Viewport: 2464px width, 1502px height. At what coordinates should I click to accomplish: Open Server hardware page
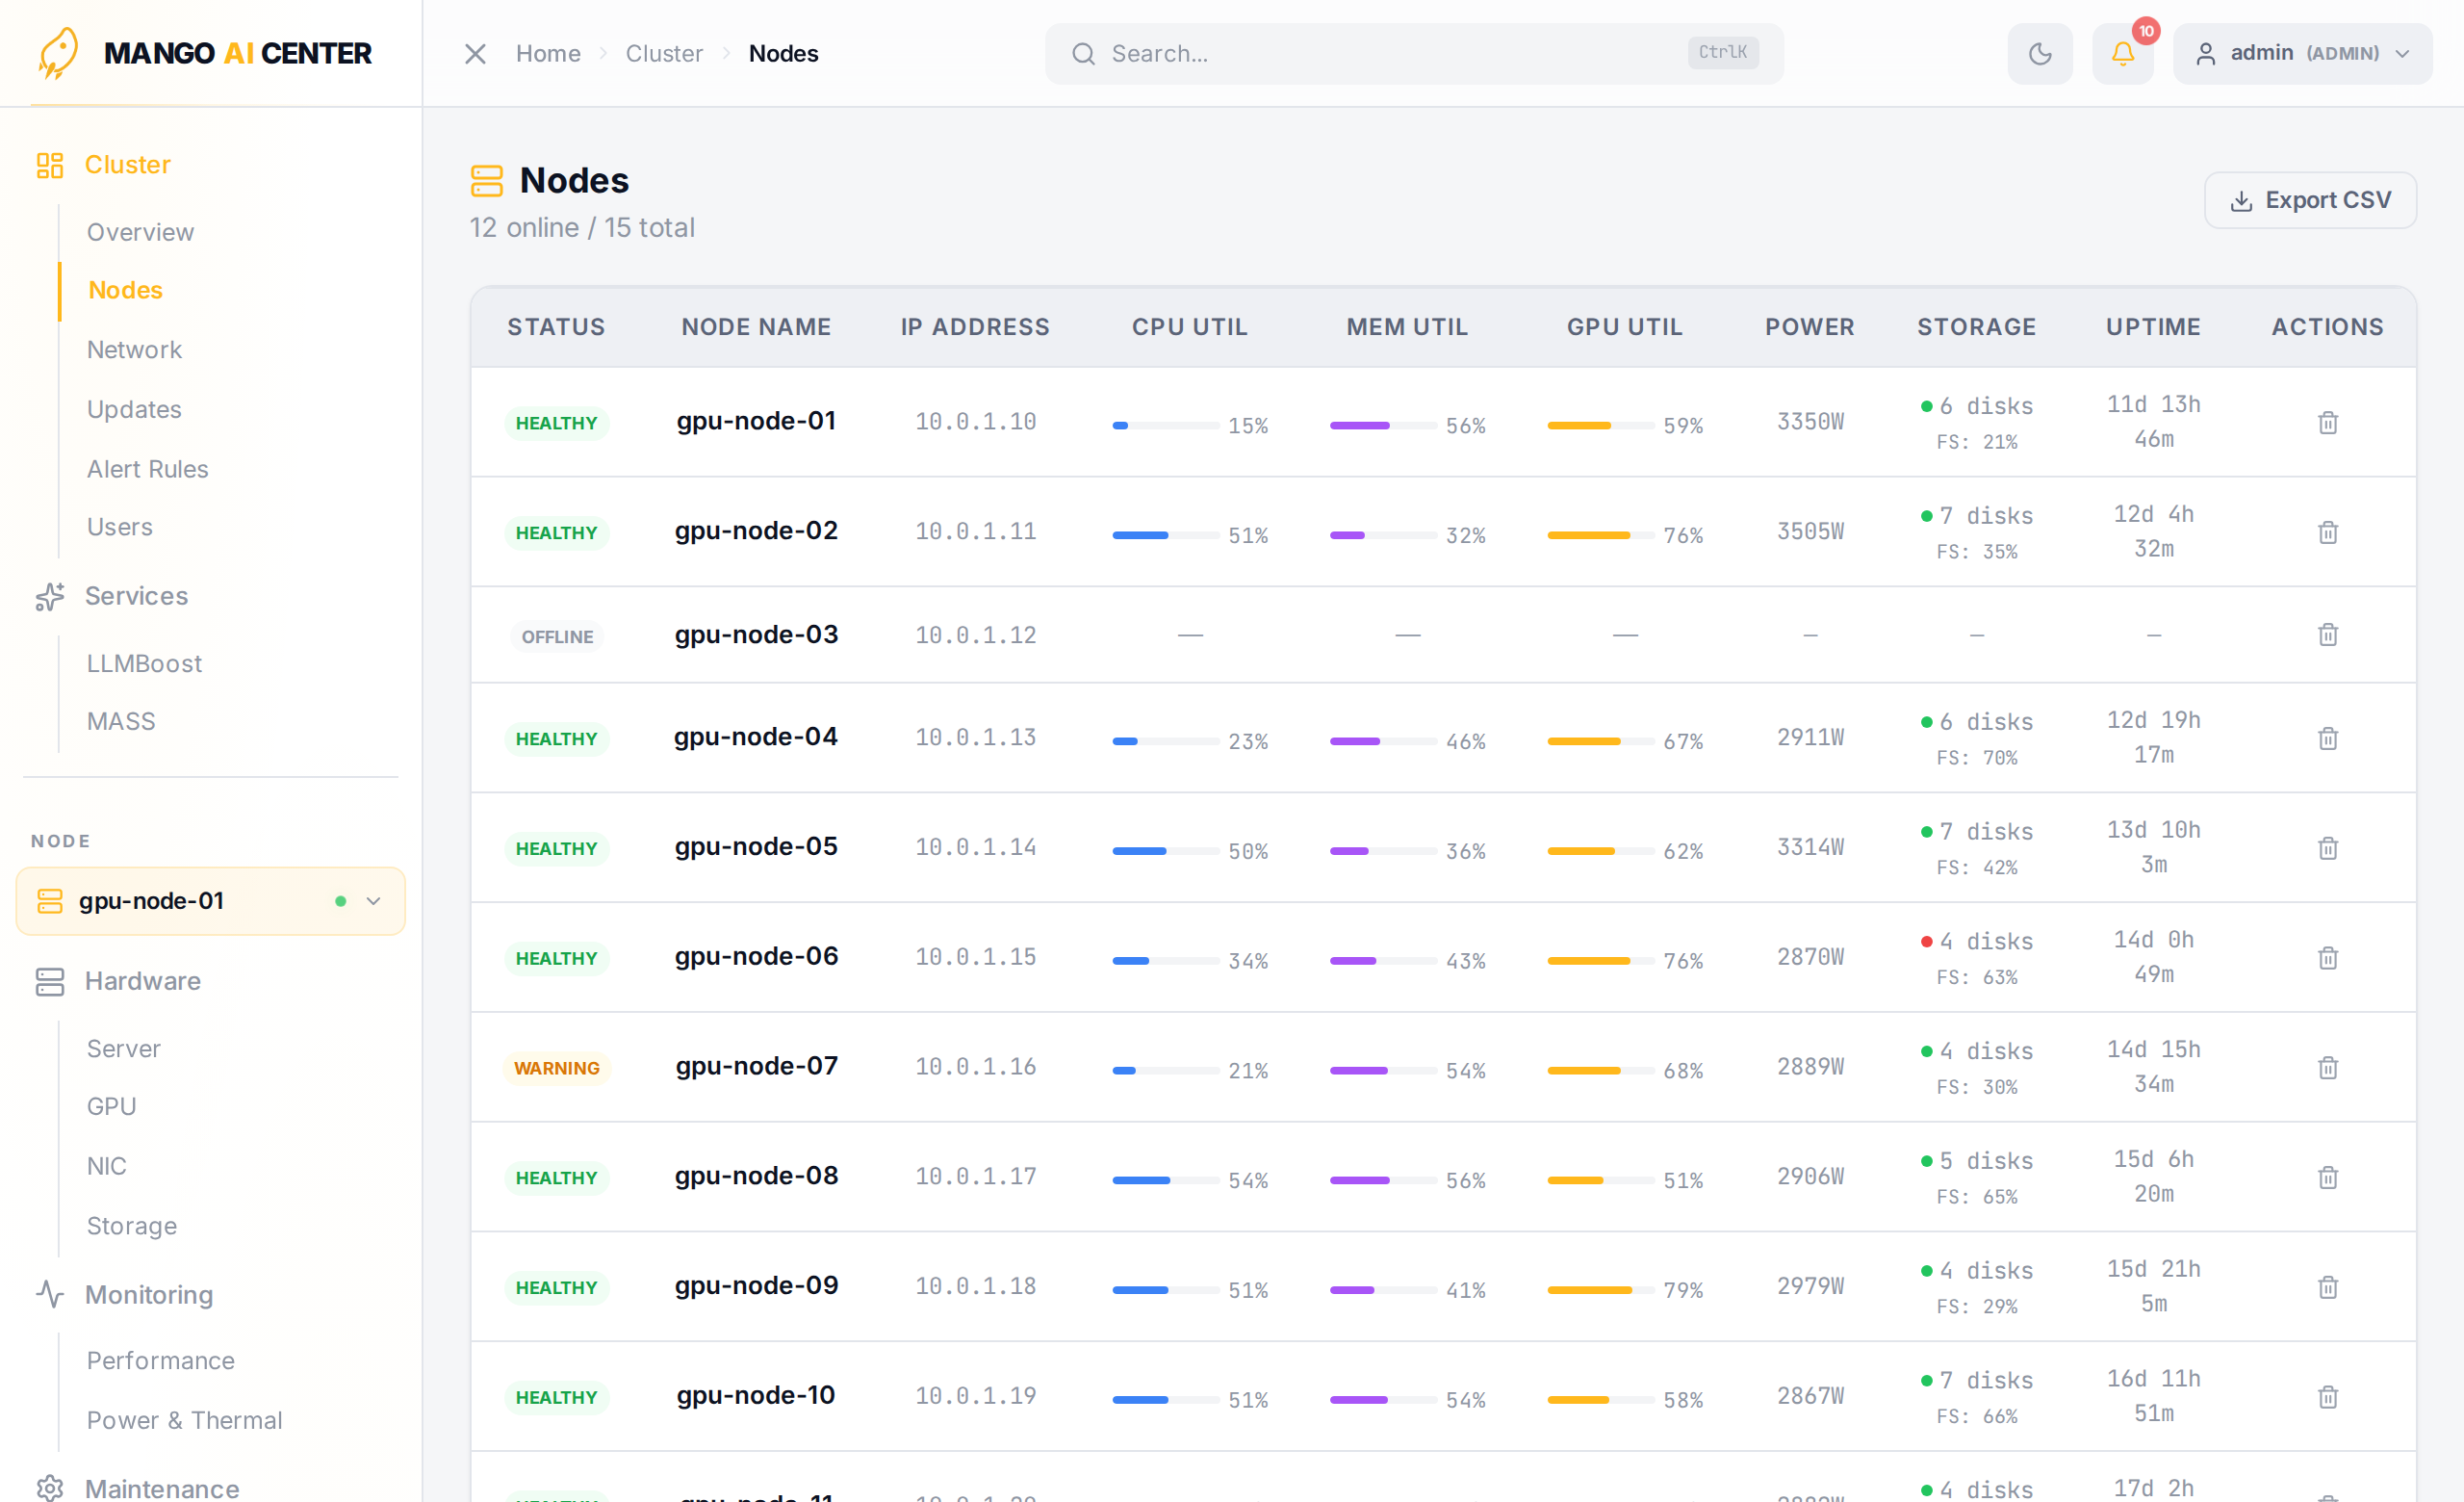click(x=123, y=1049)
